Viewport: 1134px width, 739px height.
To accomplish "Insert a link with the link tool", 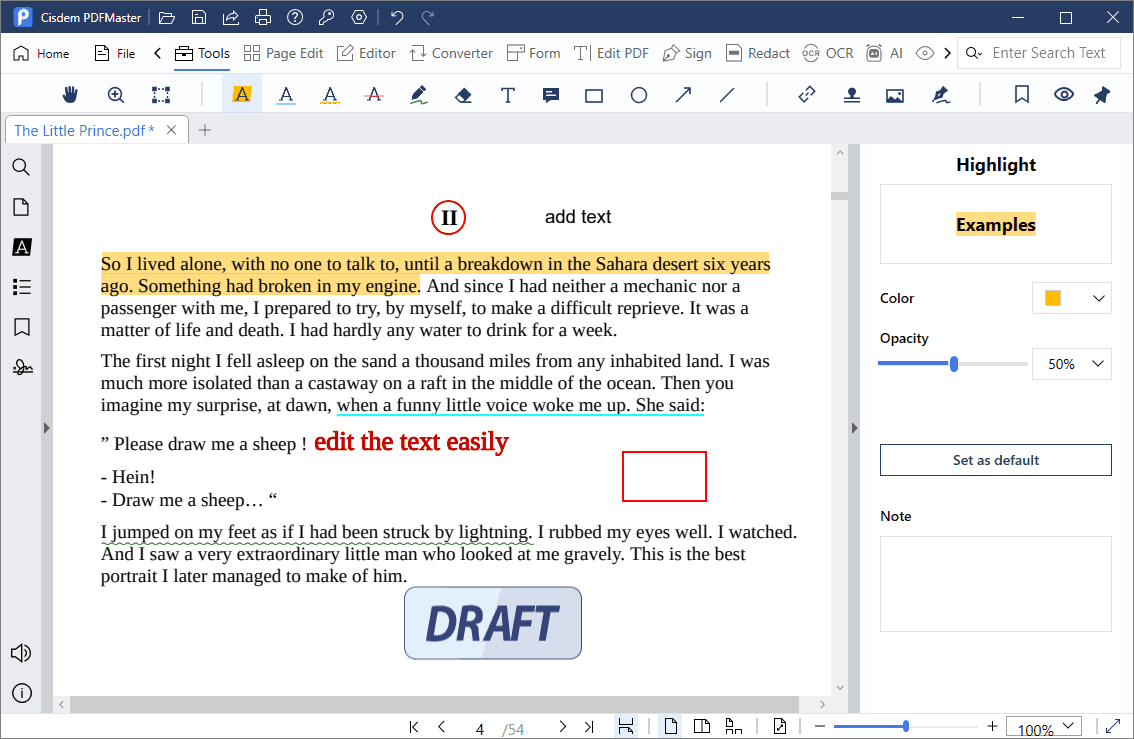I will [x=807, y=95].
